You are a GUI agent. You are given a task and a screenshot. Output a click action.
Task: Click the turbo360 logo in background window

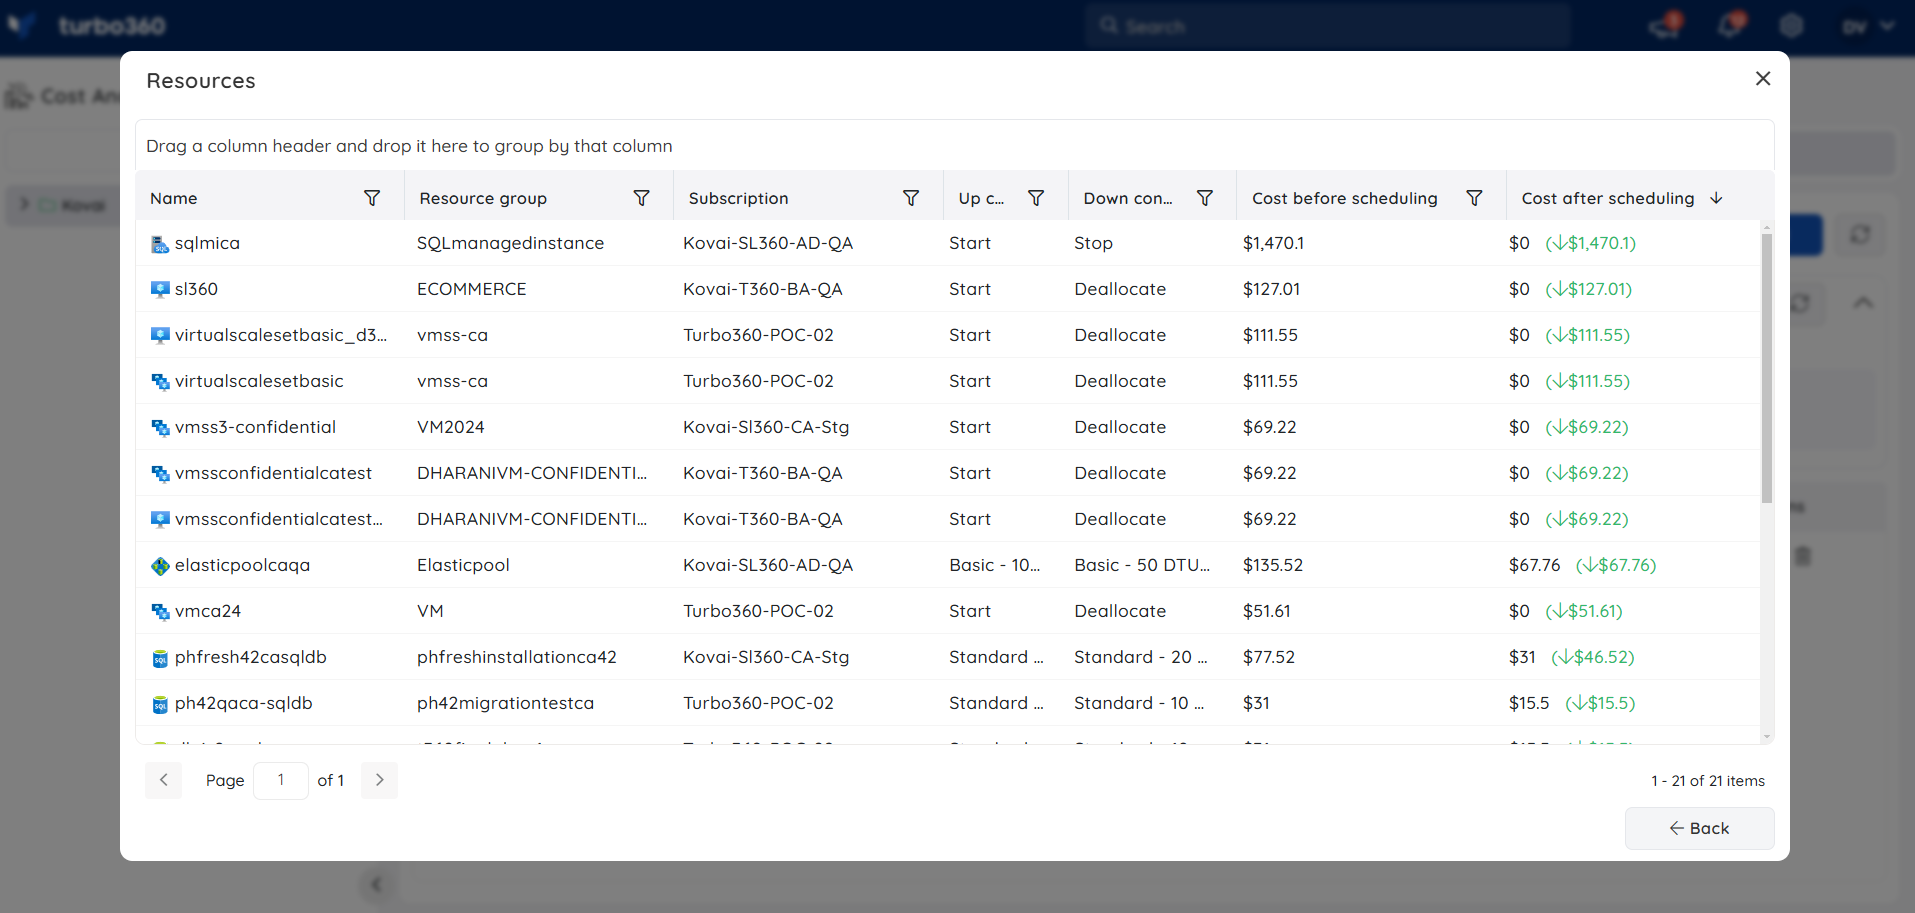click(x=88, y=25)
